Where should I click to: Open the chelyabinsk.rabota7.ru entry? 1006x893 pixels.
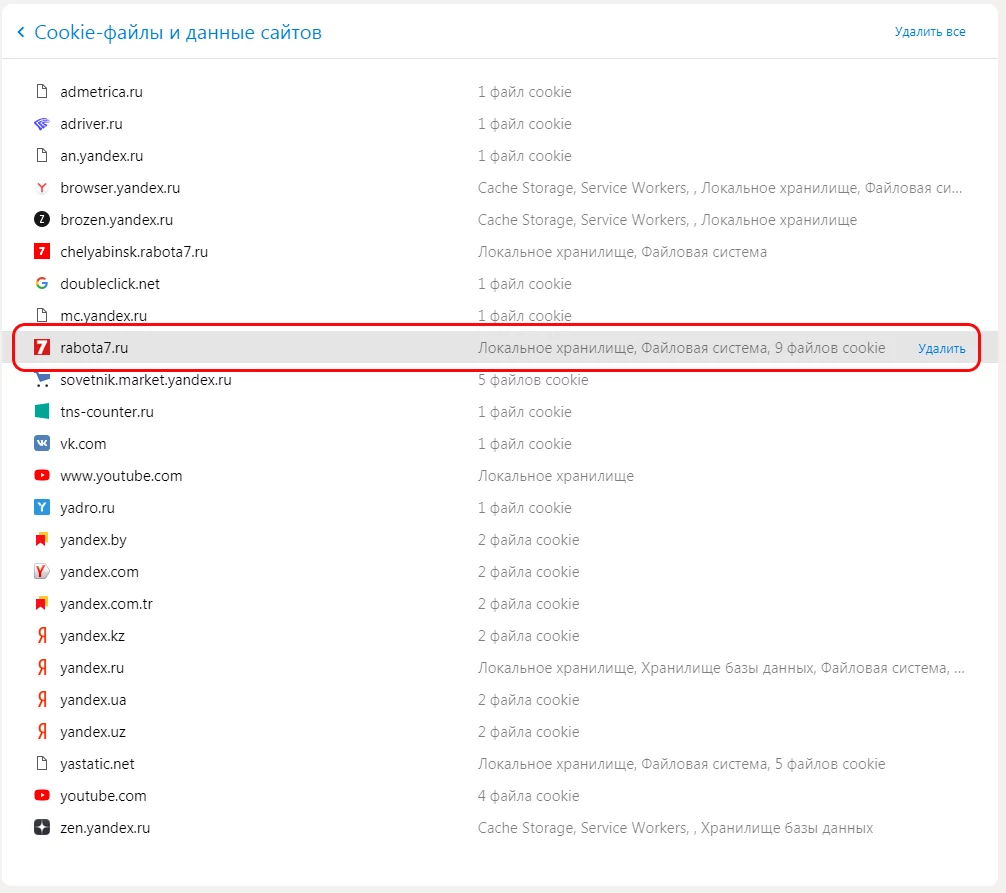134,252
